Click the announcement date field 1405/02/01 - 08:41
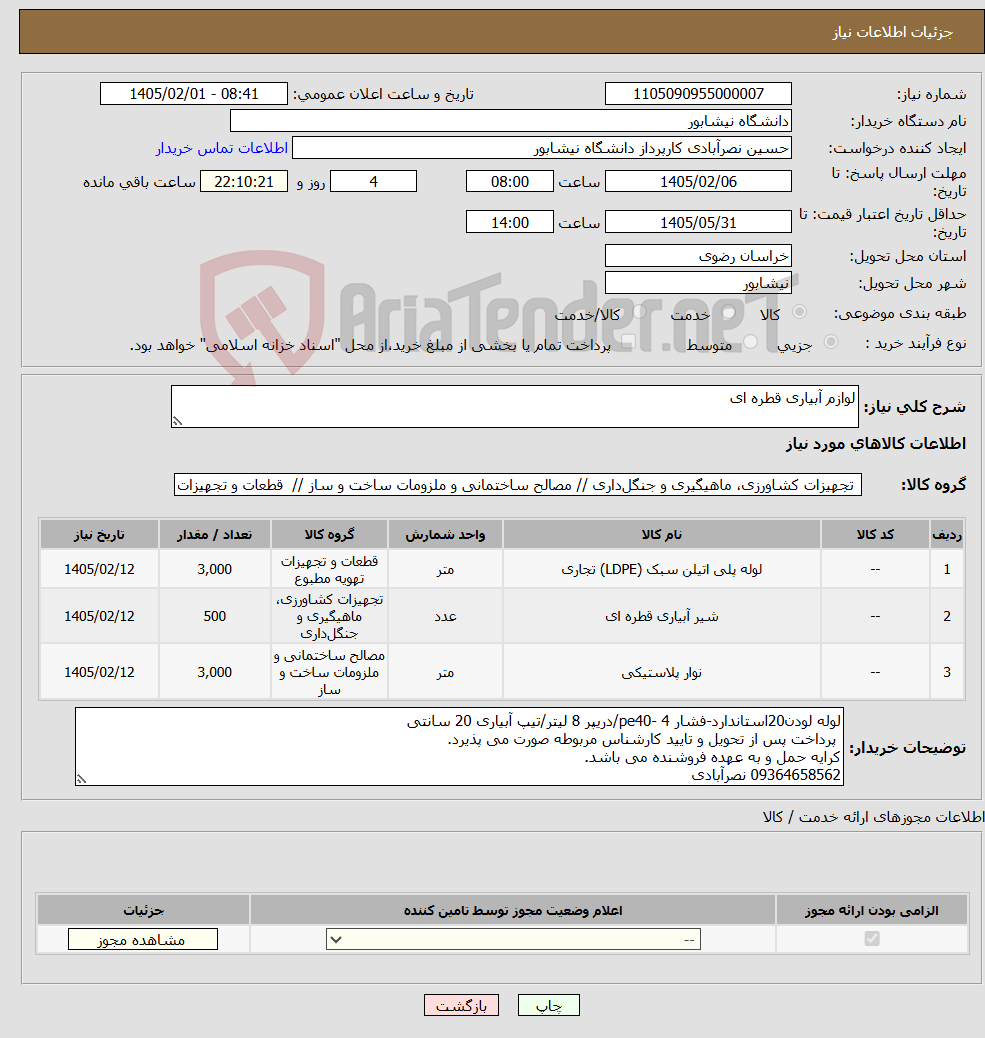The image size is (985, 1038). click(194, 93)
